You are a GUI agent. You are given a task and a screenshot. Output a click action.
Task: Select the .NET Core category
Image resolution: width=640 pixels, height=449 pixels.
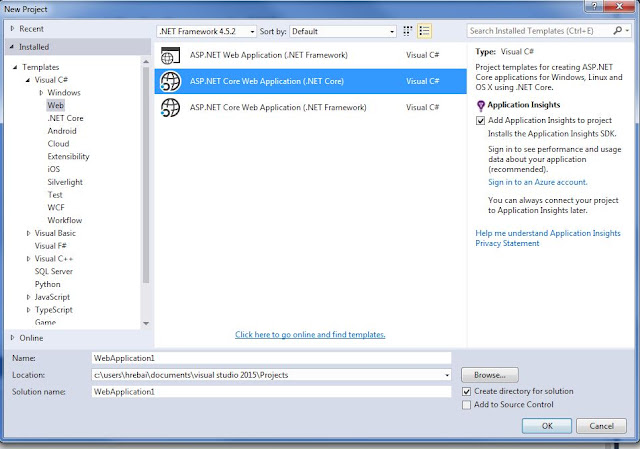tap(65, 118)
